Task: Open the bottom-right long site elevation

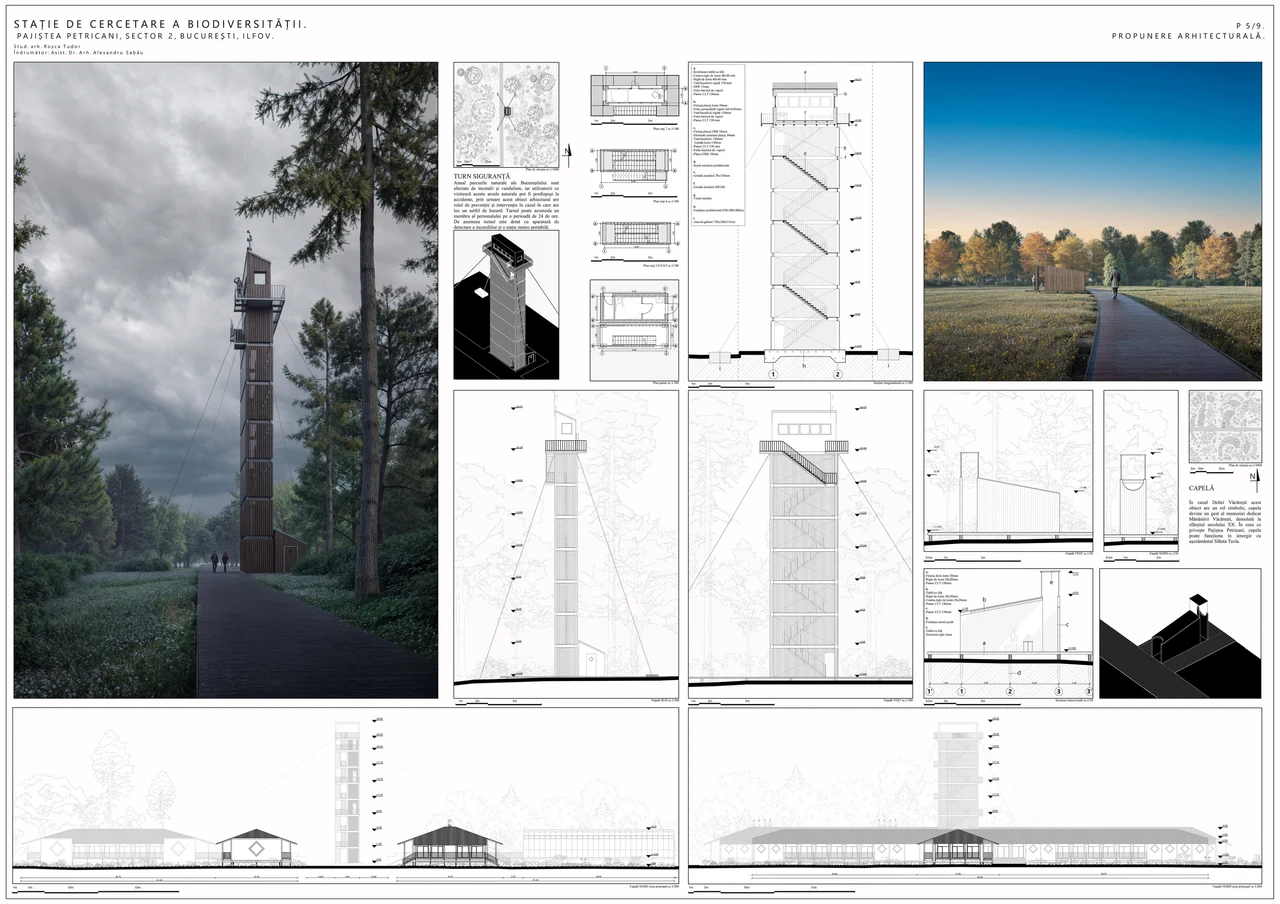Action: point(975,796)
